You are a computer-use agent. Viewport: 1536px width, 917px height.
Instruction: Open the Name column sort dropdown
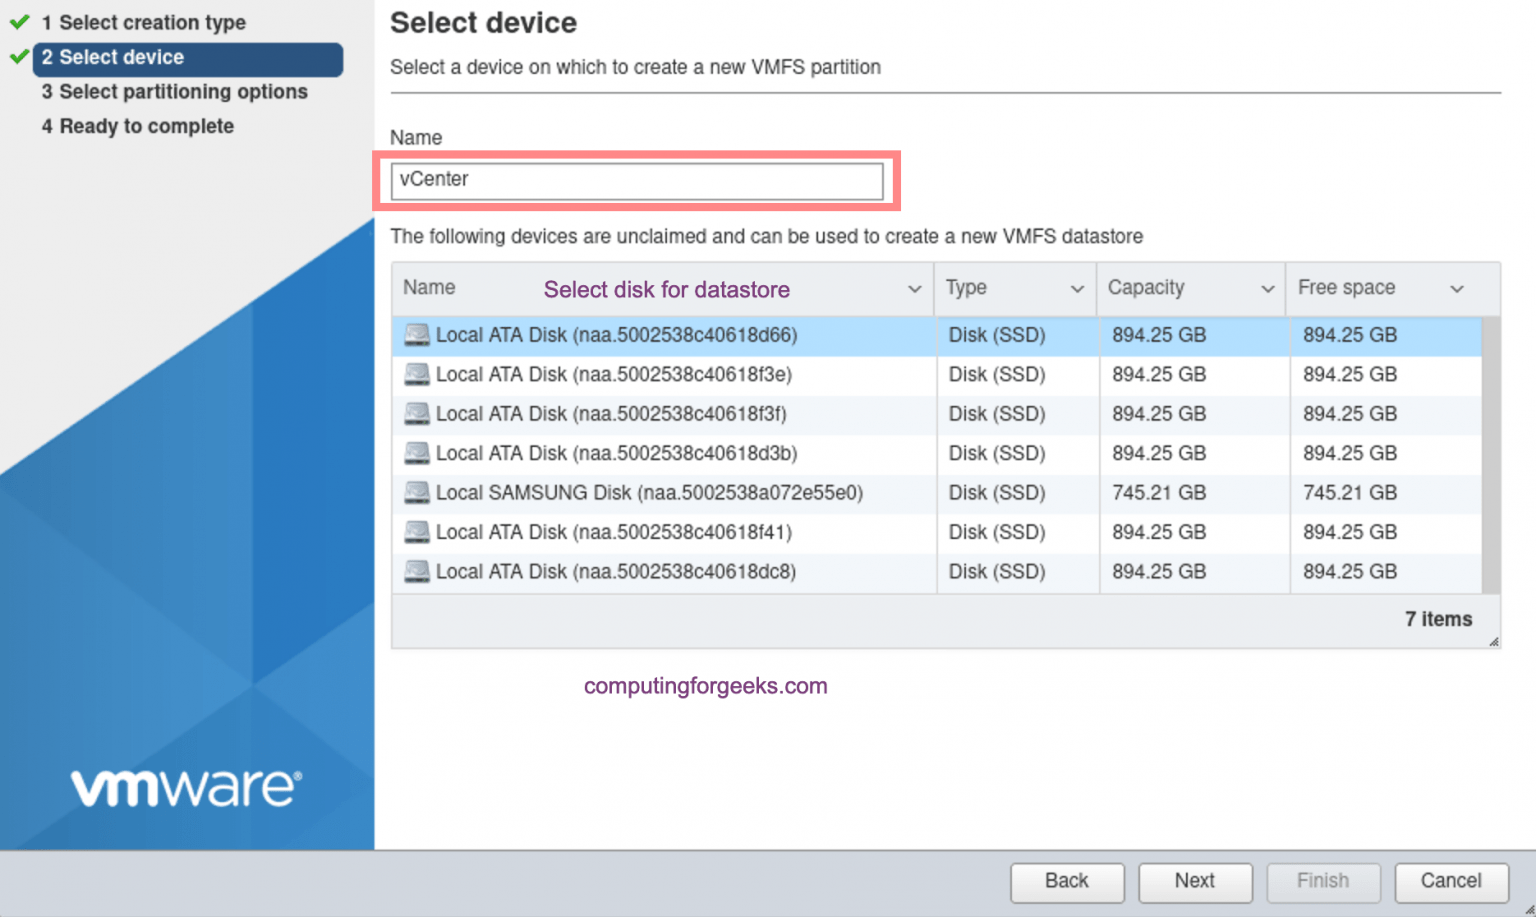pyautogui.click(x=914, y=288)
